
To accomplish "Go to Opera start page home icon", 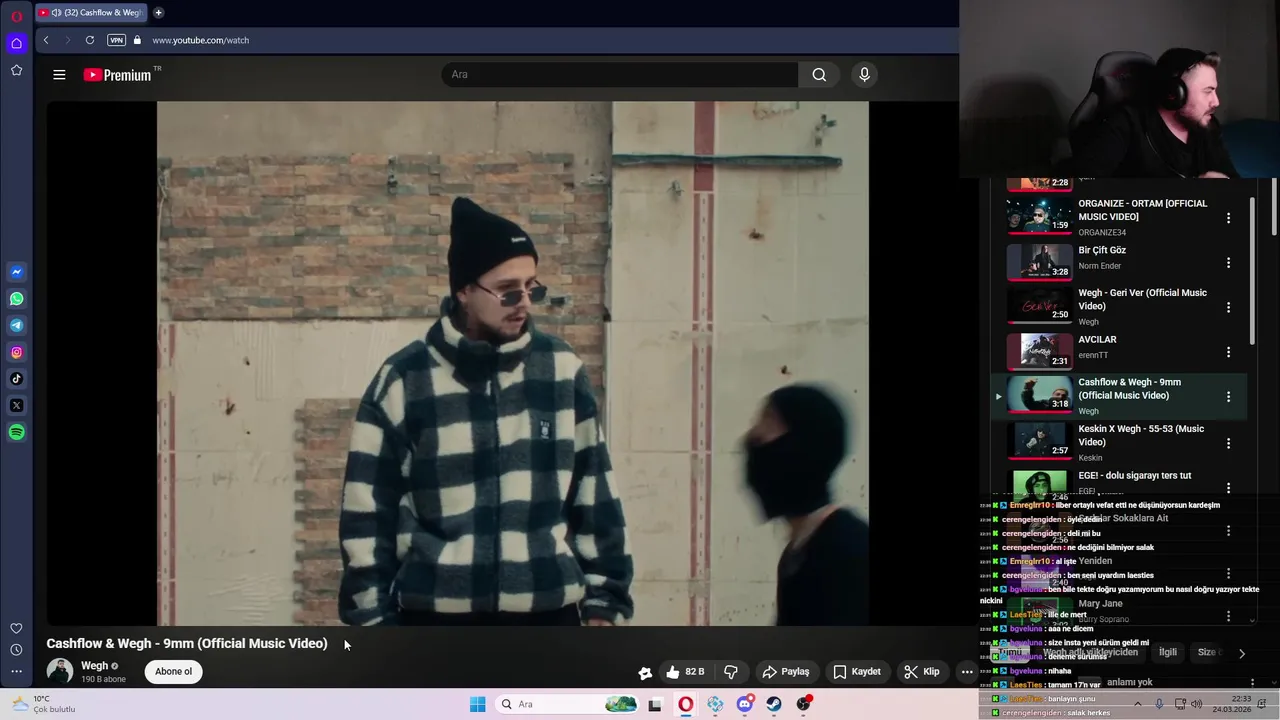I will (16, 43).
